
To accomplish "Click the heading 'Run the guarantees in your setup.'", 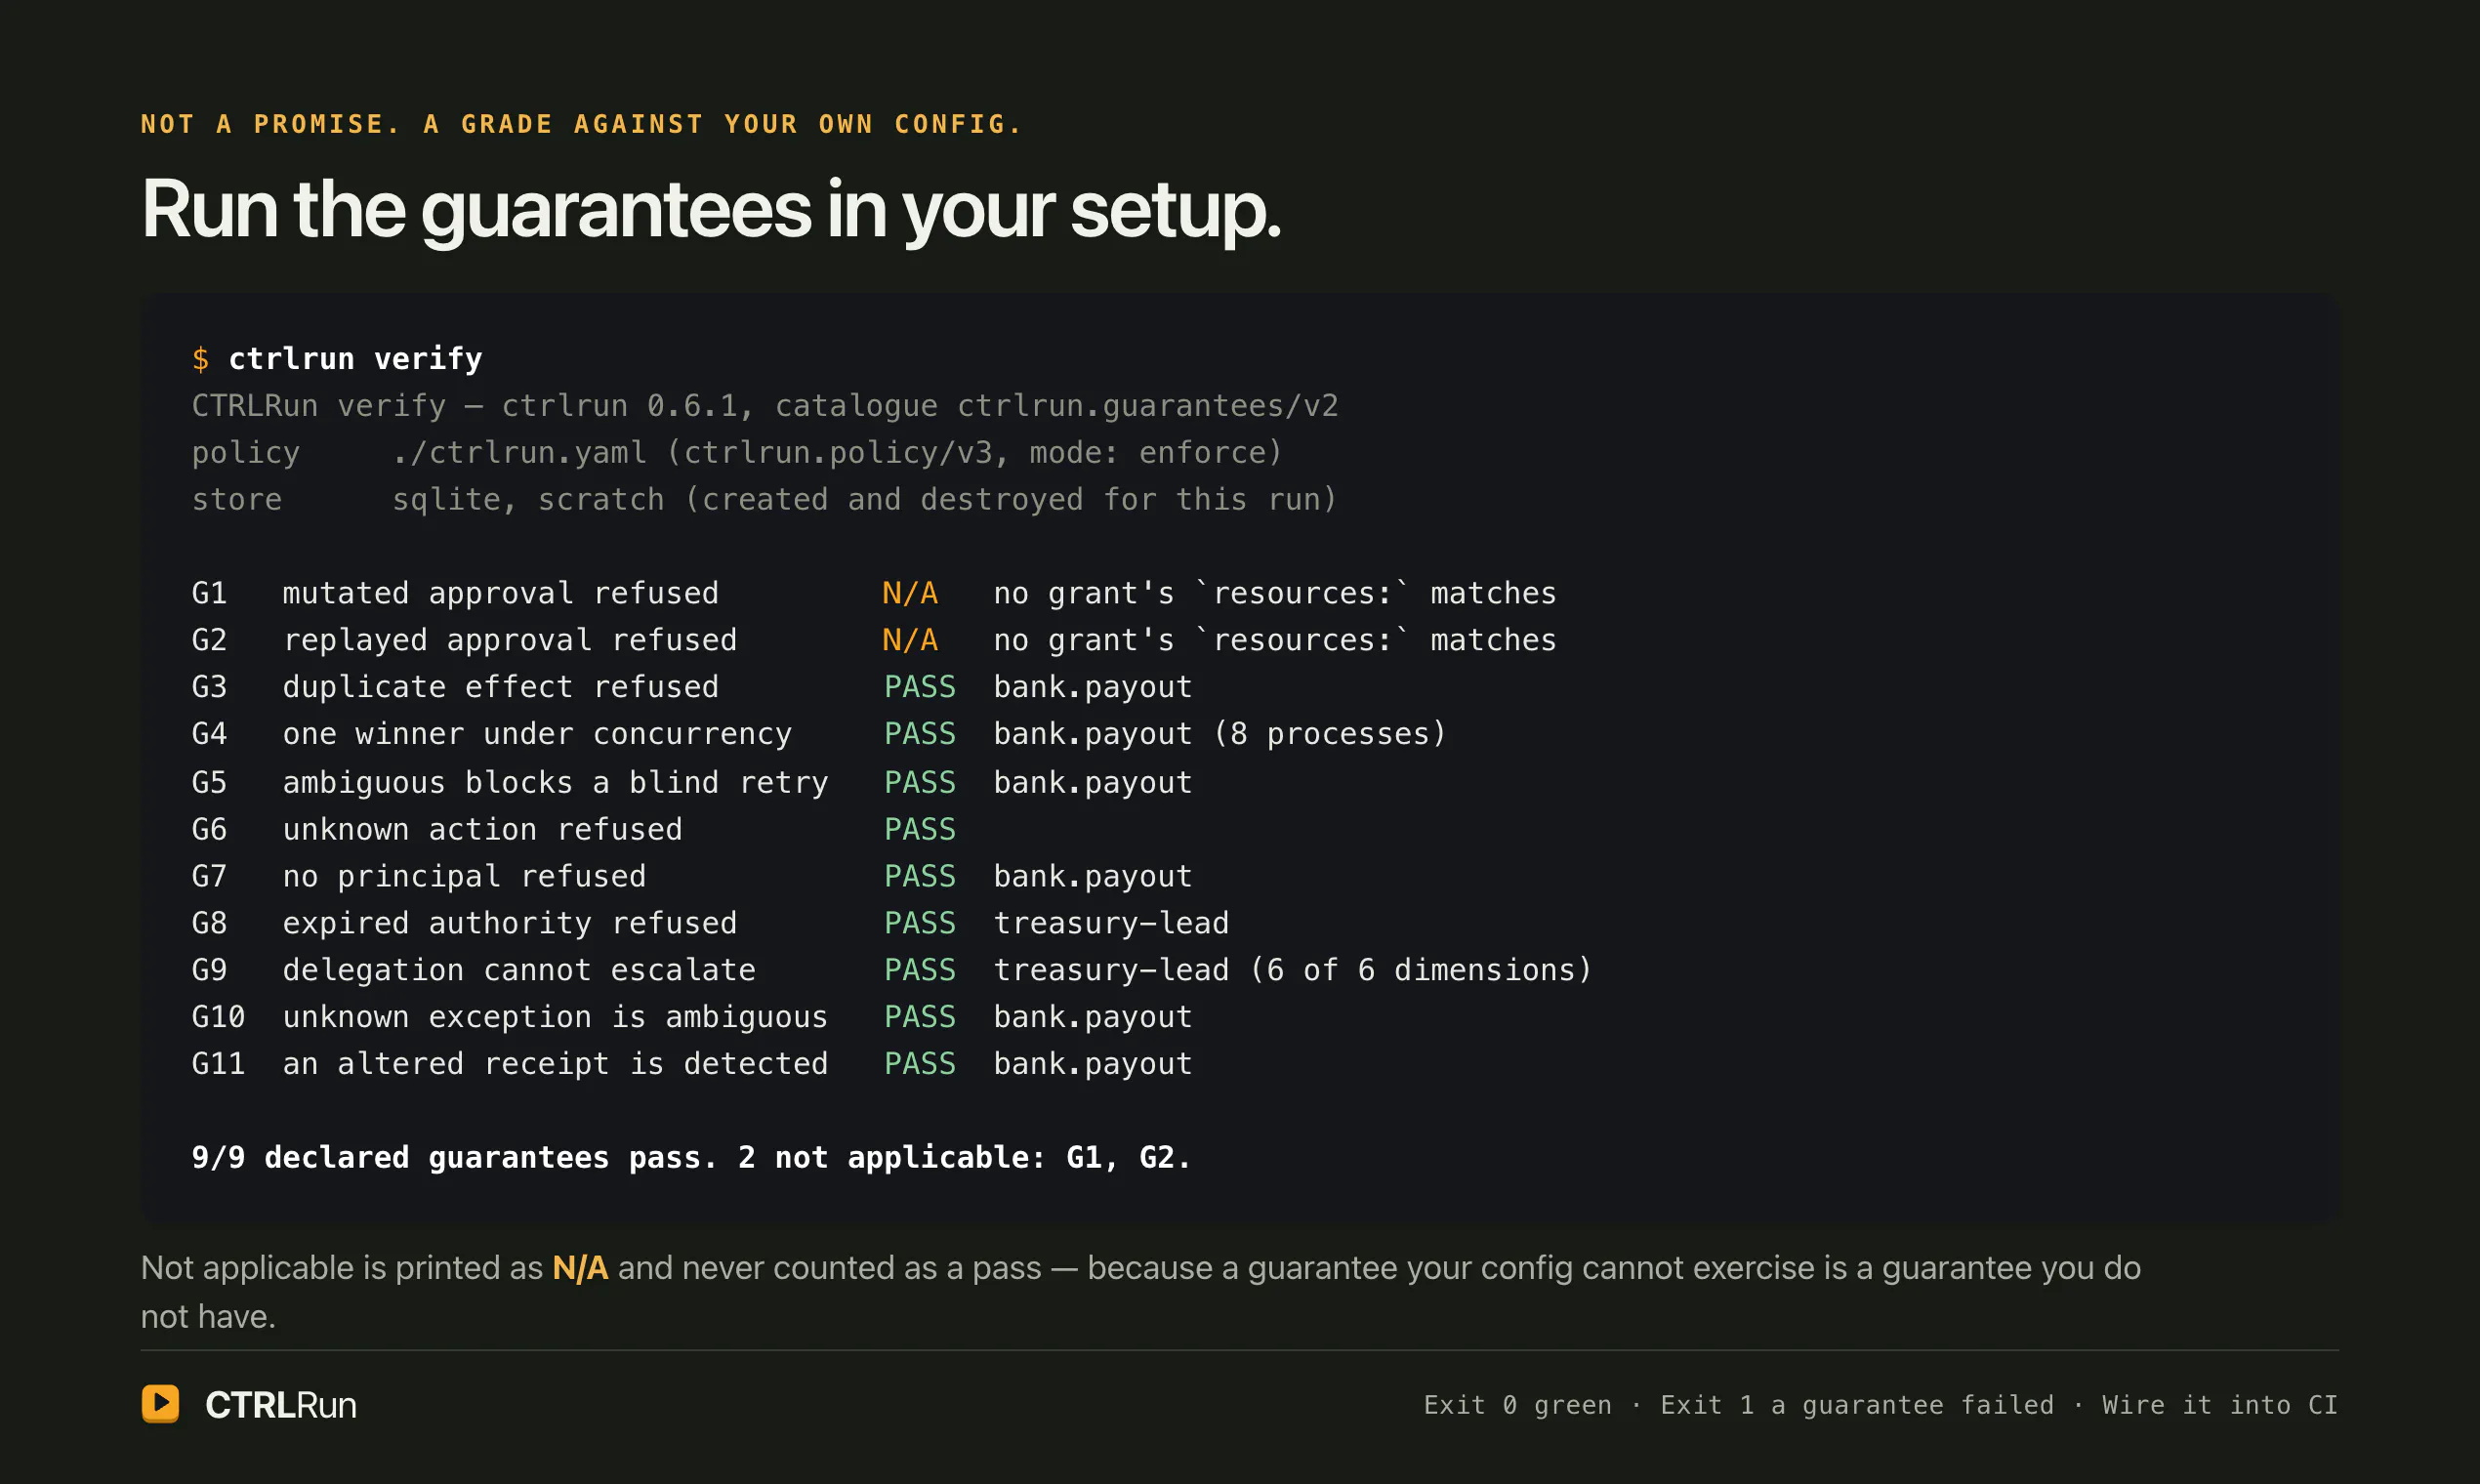I will coord(710,209).
